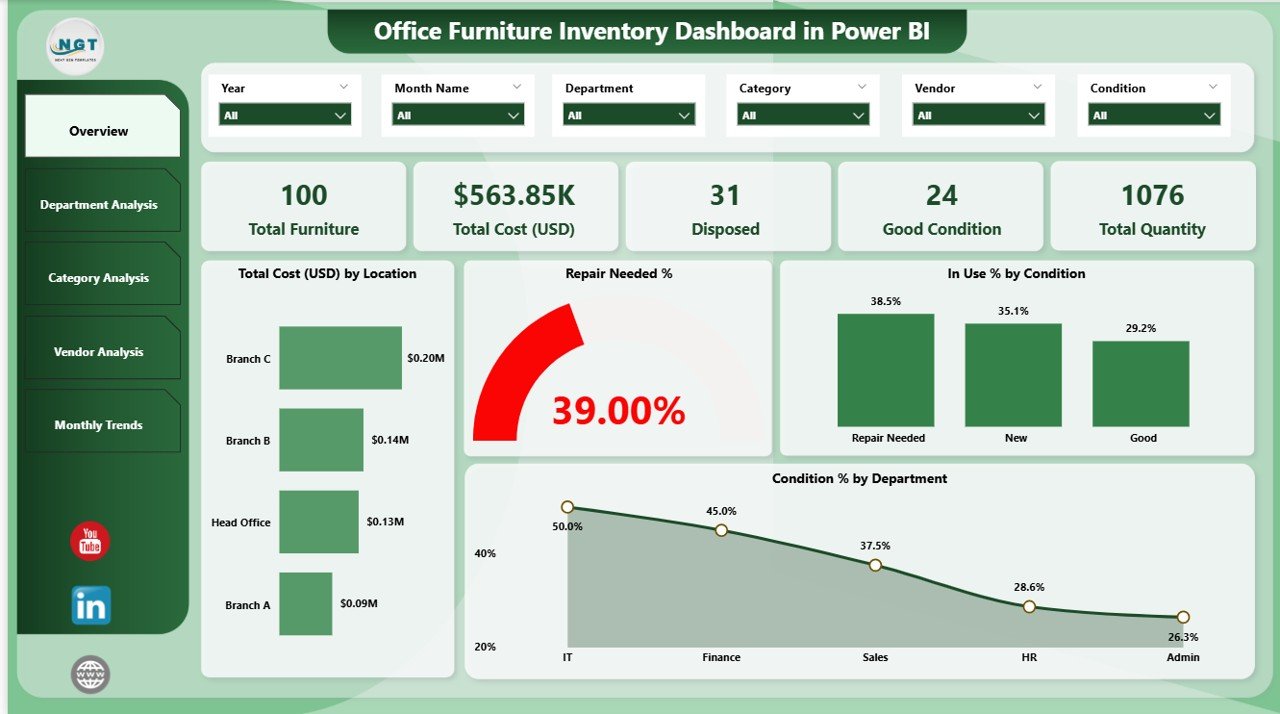Switch to Department Analysis page
1280x714 pixels.
click(x=99, y=205)
